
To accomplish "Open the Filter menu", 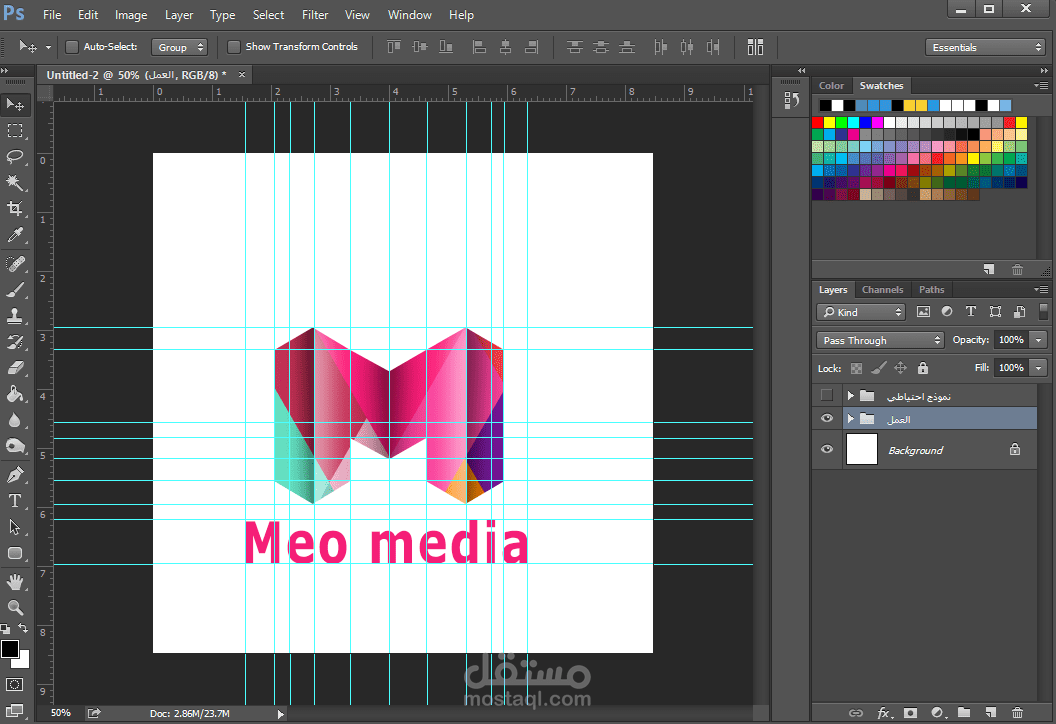I will [x=315, y=15].
